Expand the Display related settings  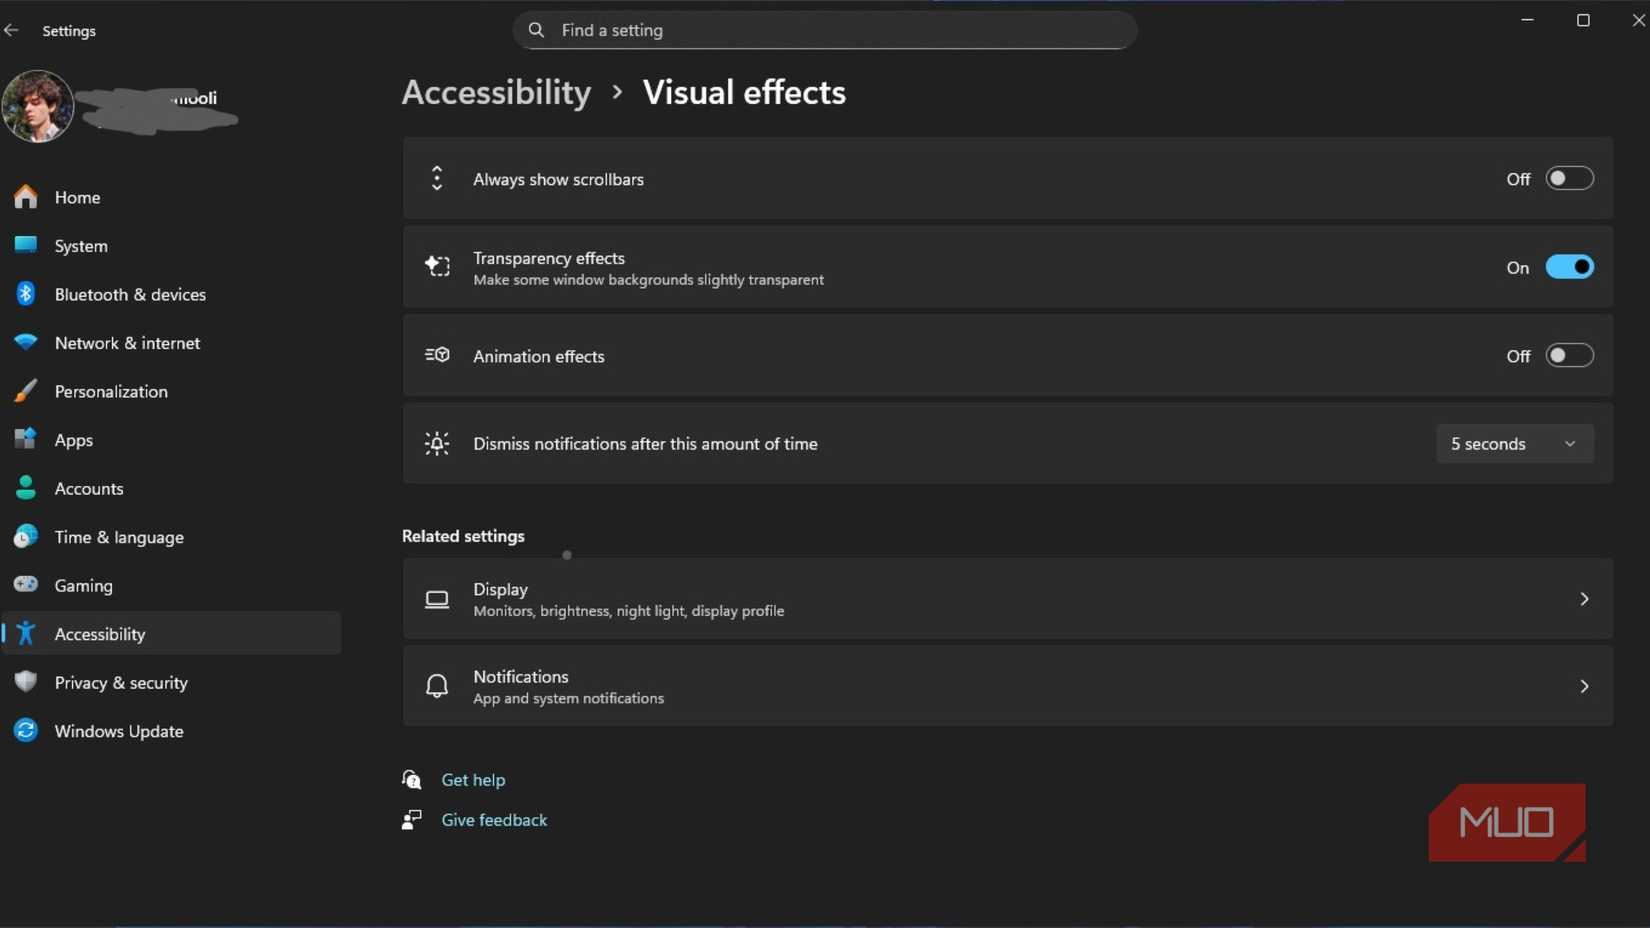(1584, 599)
